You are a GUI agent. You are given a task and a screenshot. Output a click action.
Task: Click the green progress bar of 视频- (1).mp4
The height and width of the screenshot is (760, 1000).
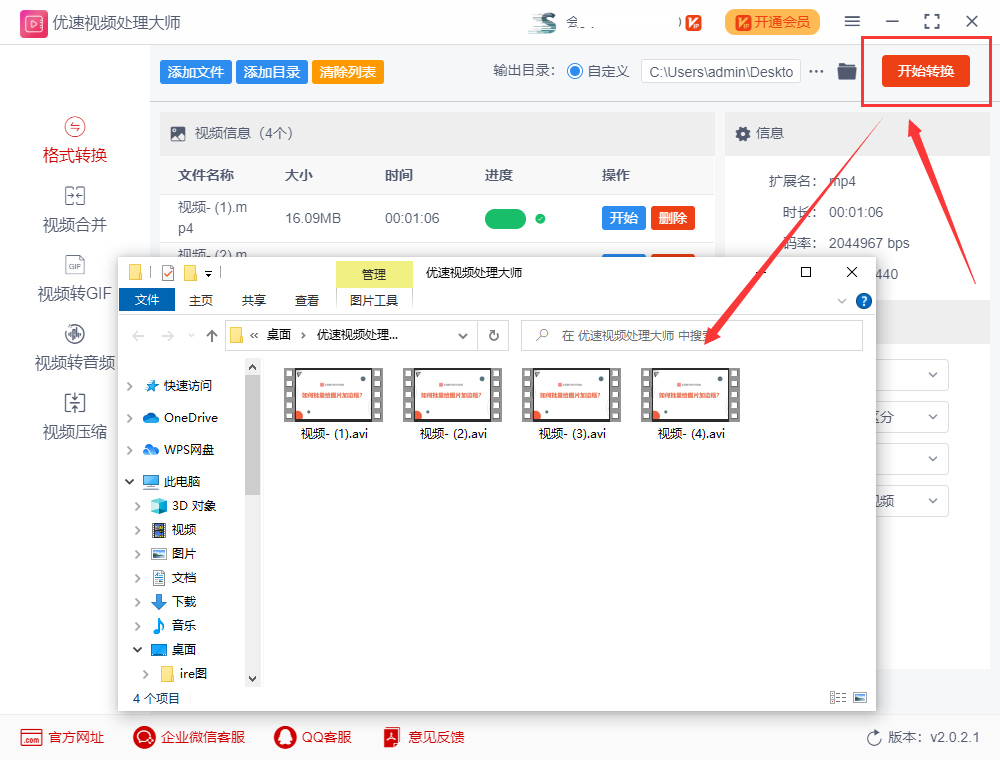[505, 218]
